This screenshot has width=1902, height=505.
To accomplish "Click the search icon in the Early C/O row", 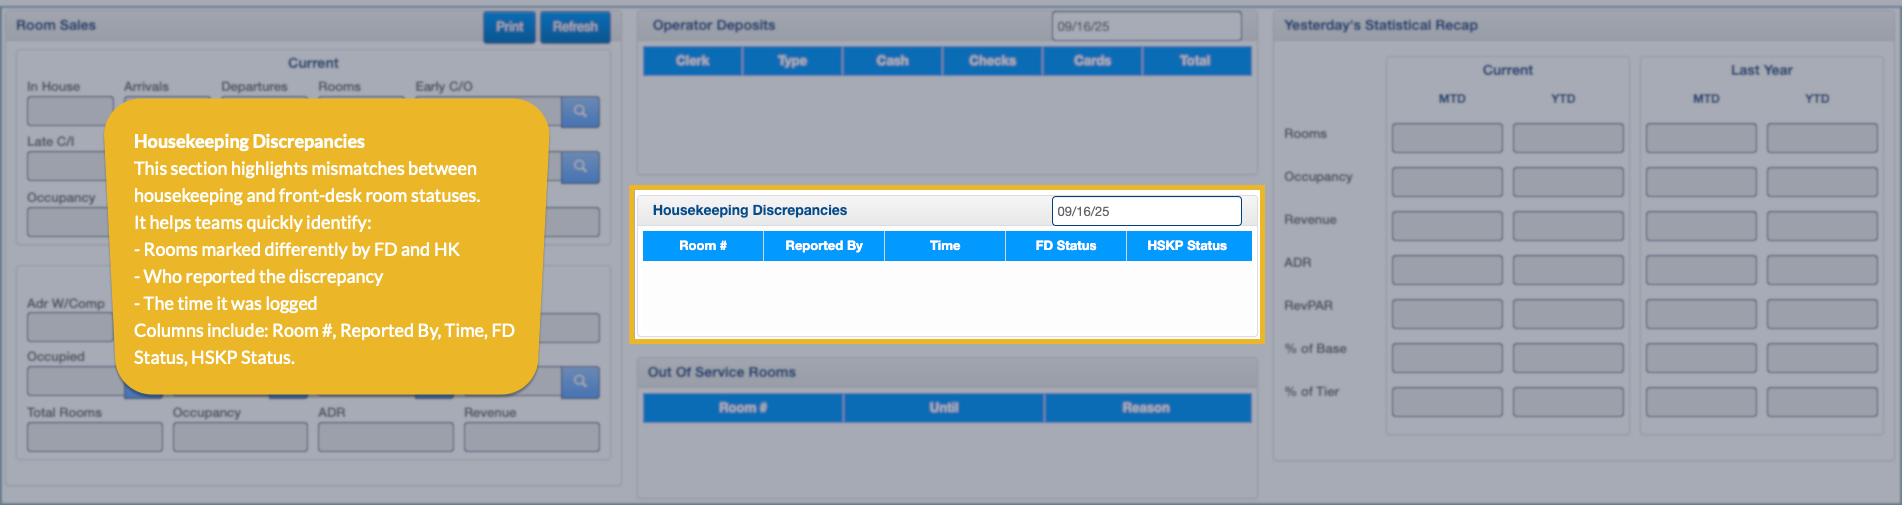I will pyautogui.click(x=580, y=112).
